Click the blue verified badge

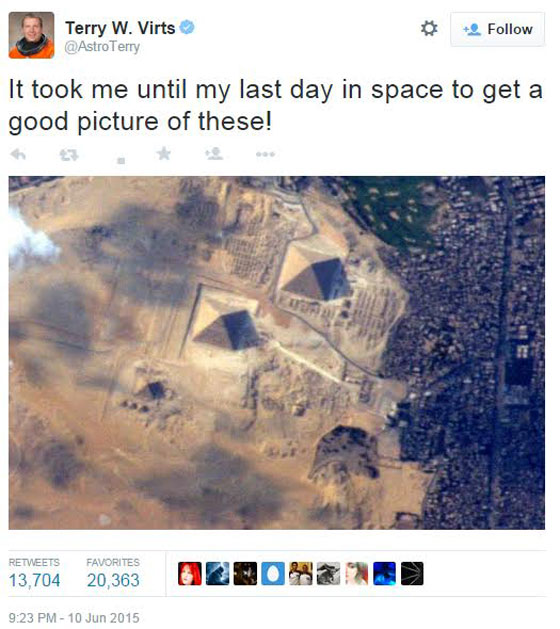point(187,27)
